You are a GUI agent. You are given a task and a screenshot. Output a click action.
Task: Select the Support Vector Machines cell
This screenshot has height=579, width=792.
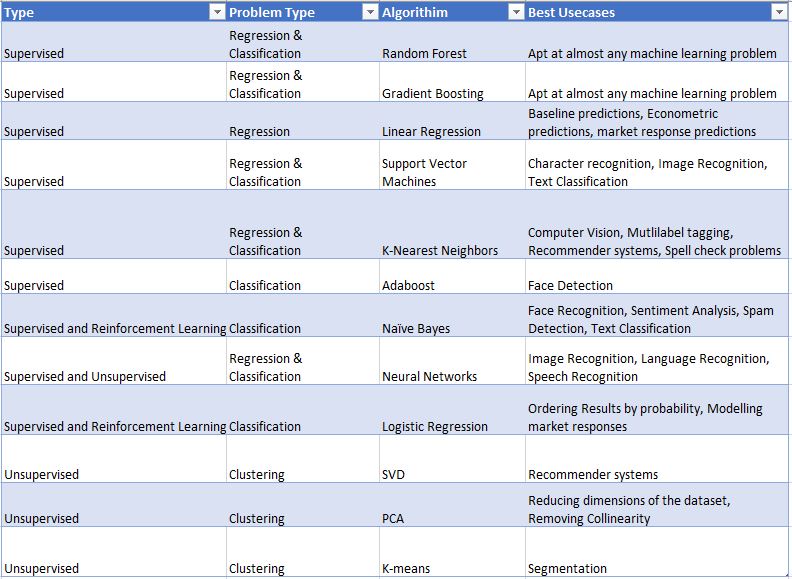click(425, 172)
